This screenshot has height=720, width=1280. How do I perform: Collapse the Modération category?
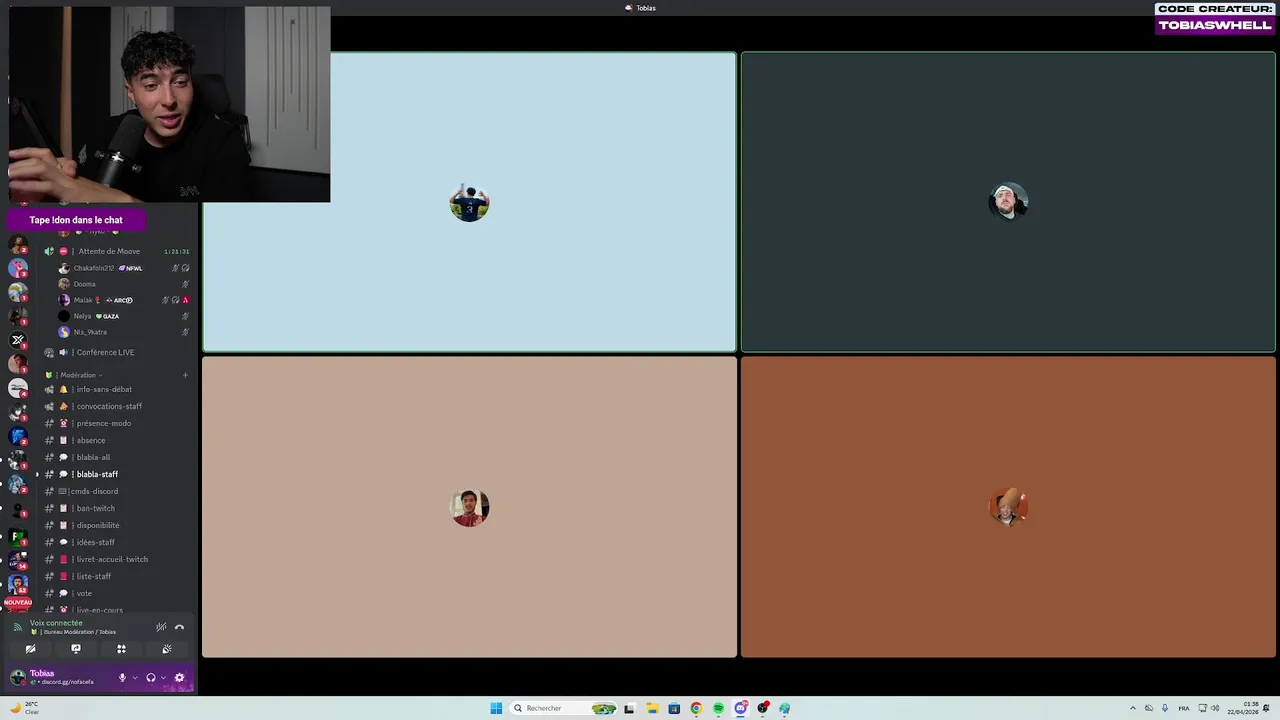[80, 375]
